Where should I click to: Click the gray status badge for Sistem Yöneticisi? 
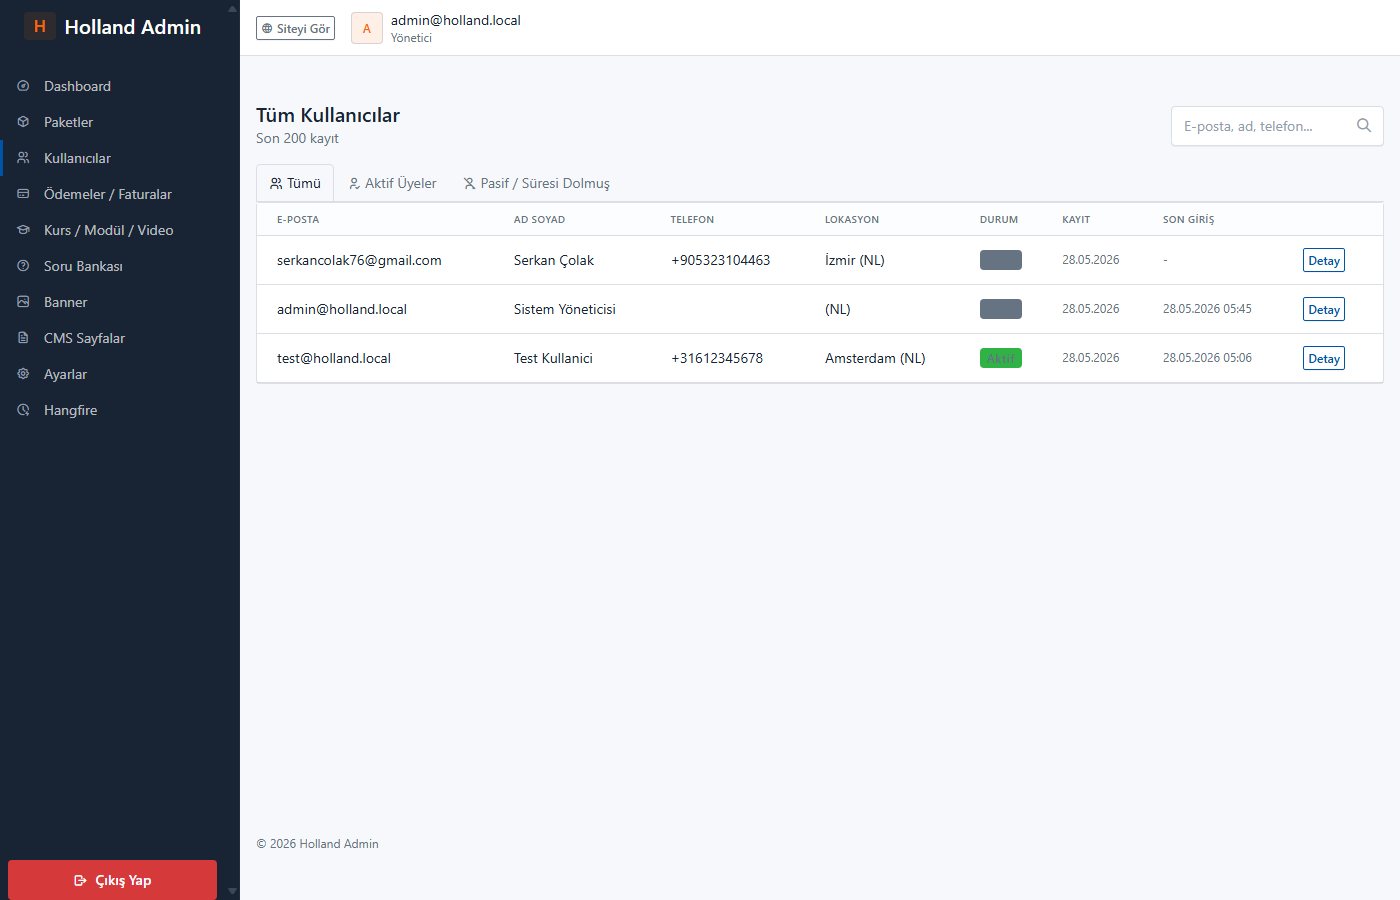tap(1001, 309)
